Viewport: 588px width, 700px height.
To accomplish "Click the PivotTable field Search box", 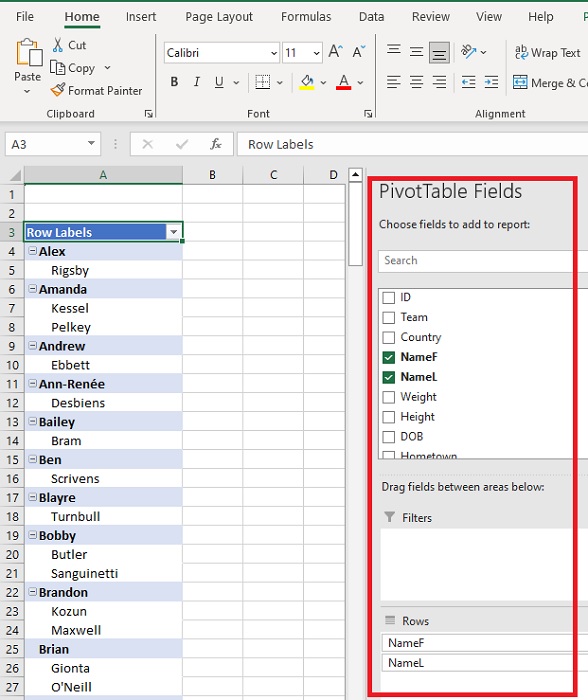I will pos(482,261).
